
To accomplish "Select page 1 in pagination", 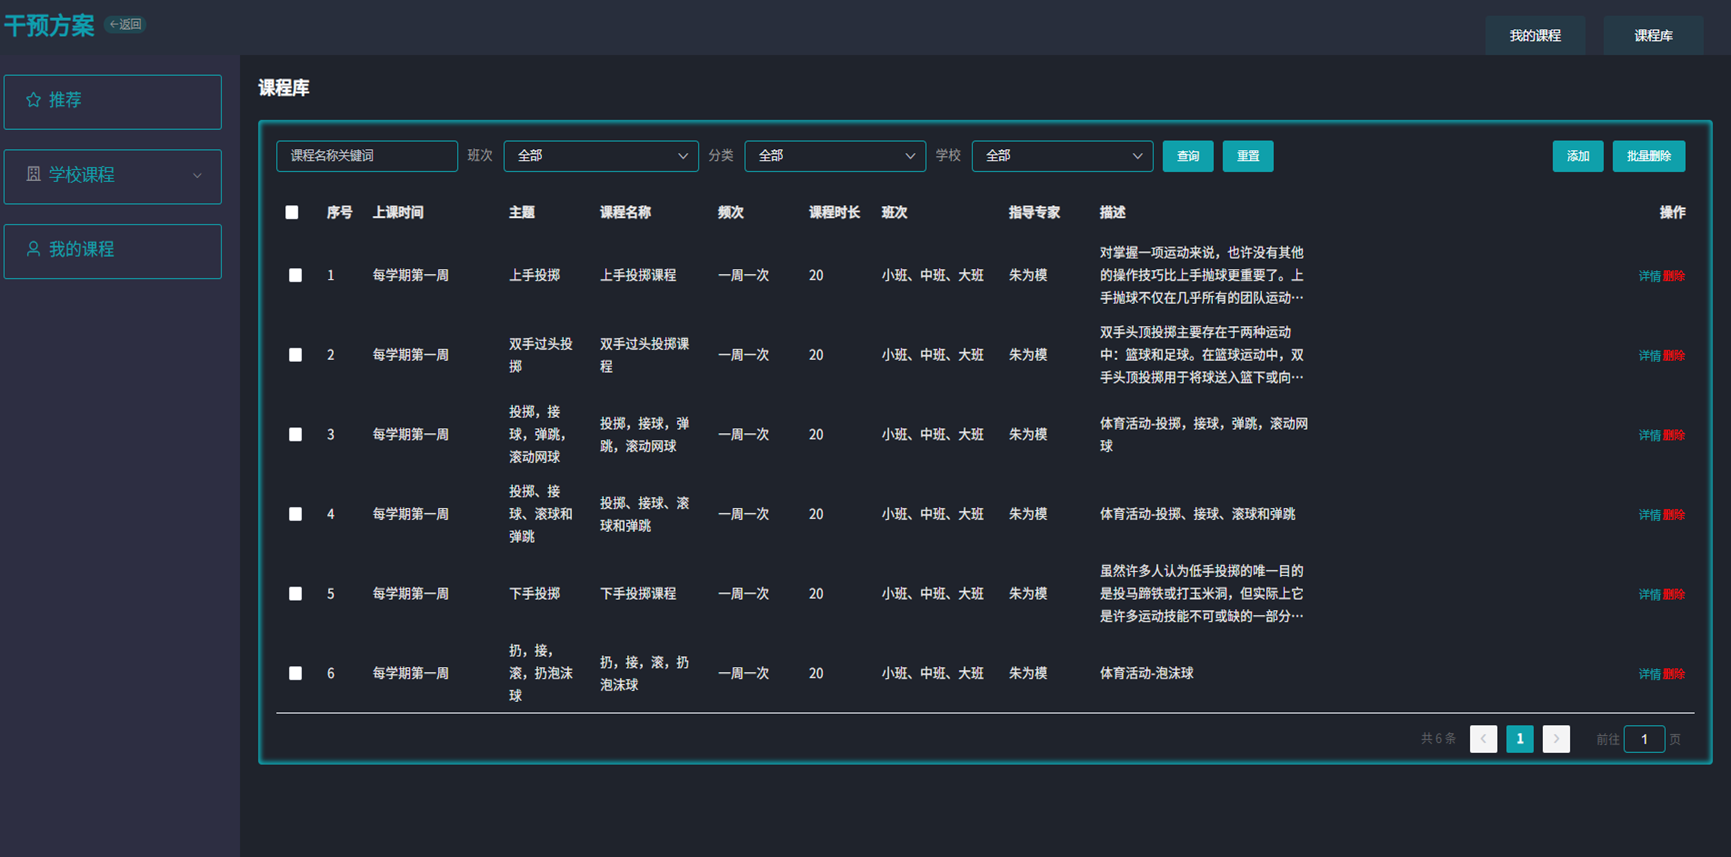I will click(x=1520, y=739).
